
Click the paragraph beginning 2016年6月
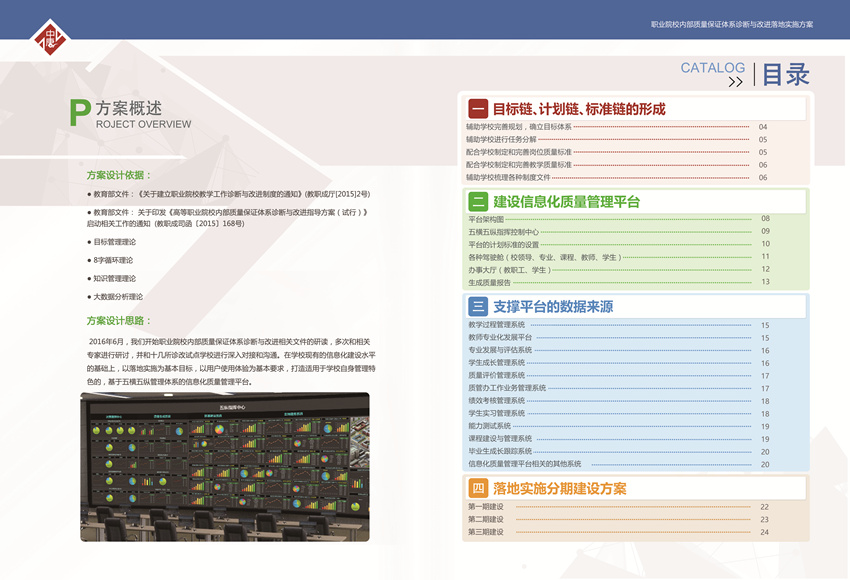coord(231,362)
